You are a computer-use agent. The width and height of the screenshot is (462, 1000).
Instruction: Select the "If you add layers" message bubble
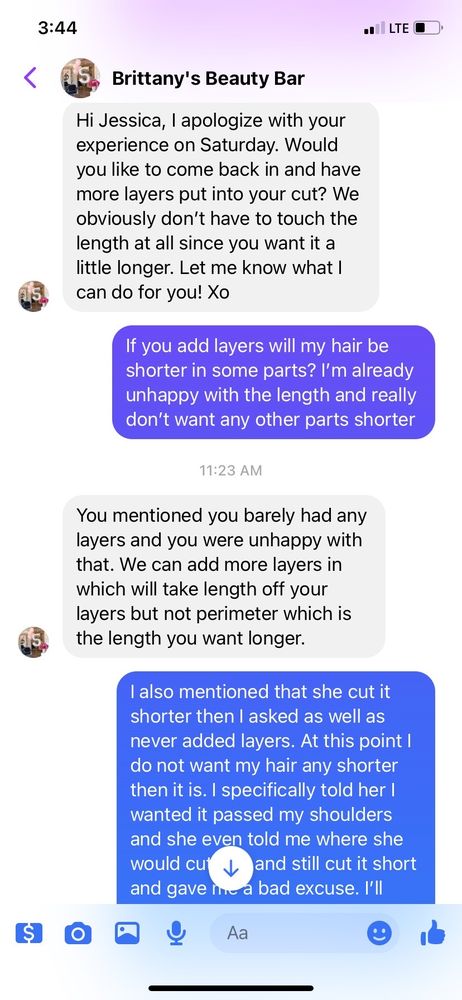click(x=274, y=382)
